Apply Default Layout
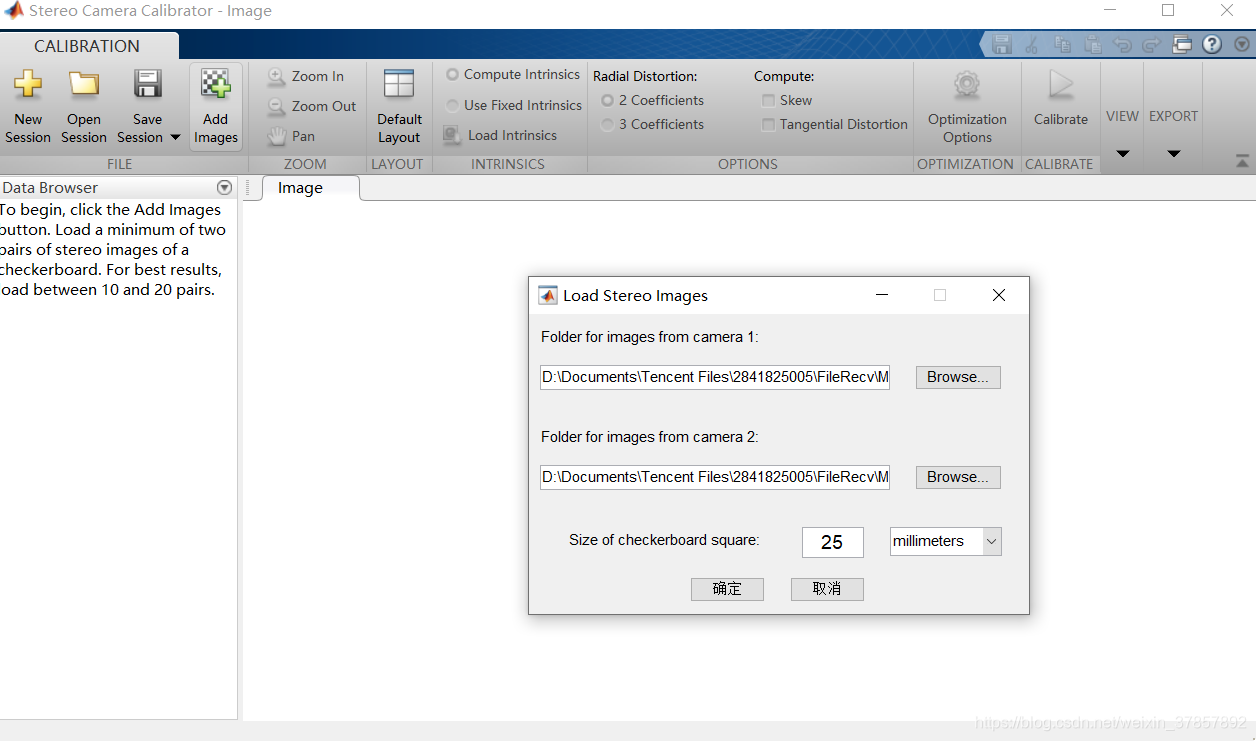1256x741 pixels. point(399,108)
